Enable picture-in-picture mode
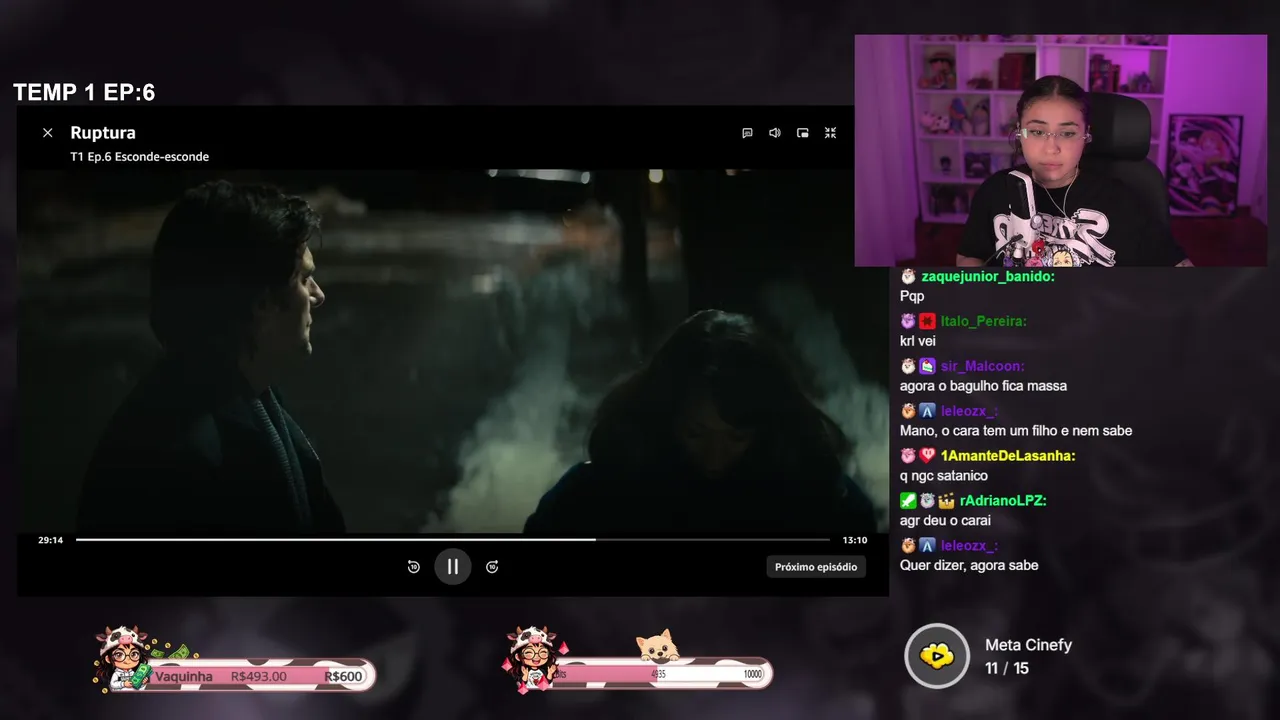Image resolution: width=1280 pixels, height=720 pixels. (802, 132)
